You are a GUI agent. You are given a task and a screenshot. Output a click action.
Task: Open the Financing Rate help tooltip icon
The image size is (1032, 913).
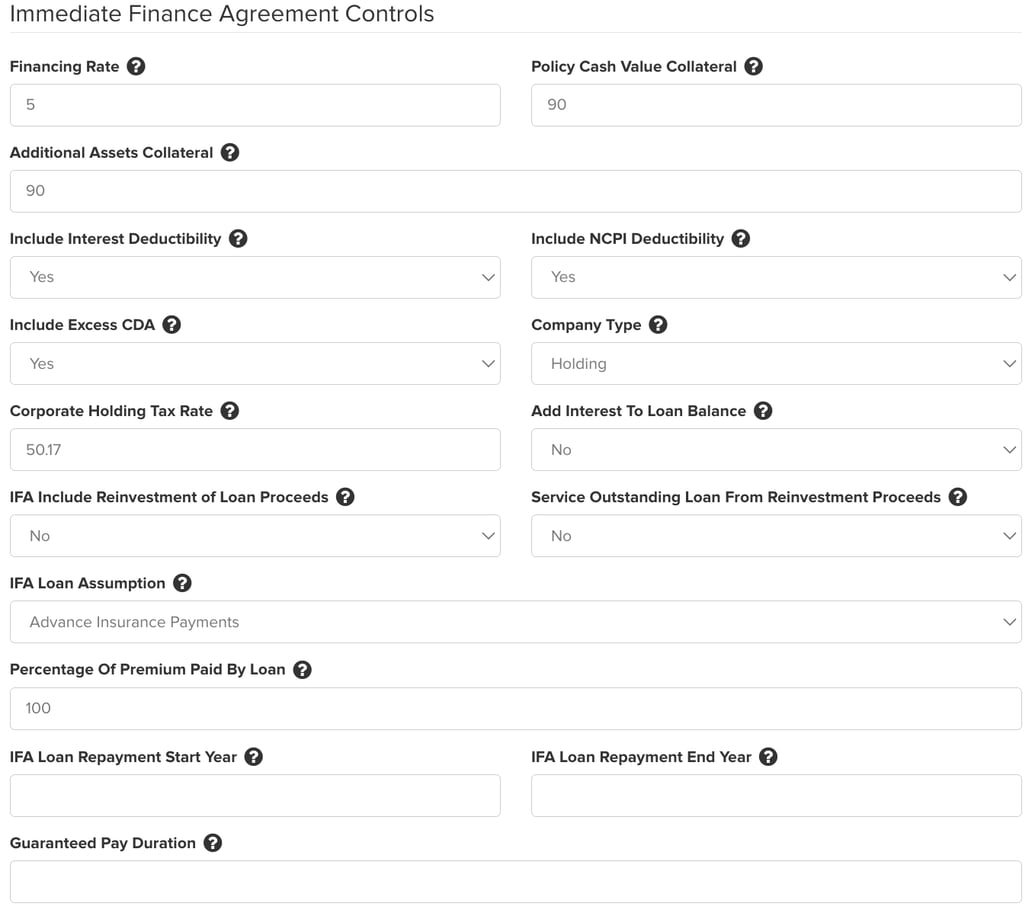pyautogui.click(x=137, y=66)
